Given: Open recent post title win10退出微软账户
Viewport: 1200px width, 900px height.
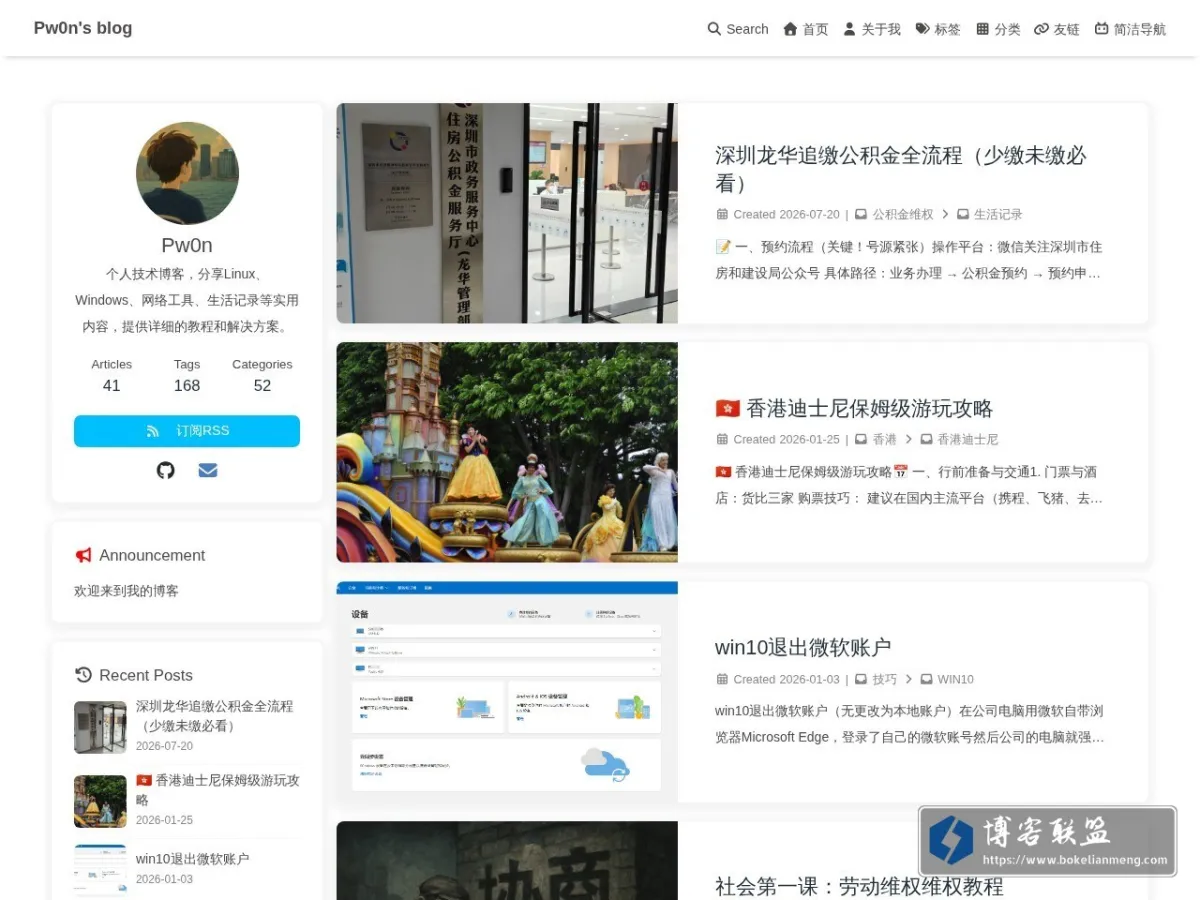Looking at the screenshot, I should click(193, 858).
